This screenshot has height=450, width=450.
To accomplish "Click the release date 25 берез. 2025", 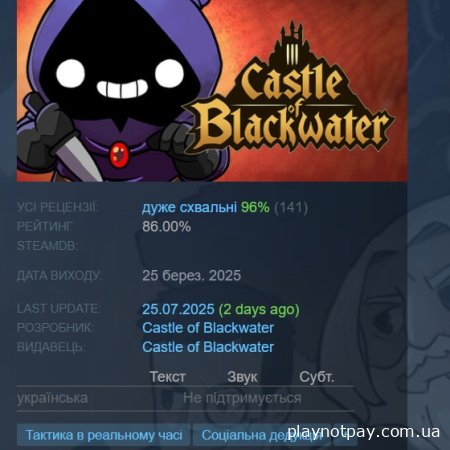I will pyautogui.click(x=191, y=276).
